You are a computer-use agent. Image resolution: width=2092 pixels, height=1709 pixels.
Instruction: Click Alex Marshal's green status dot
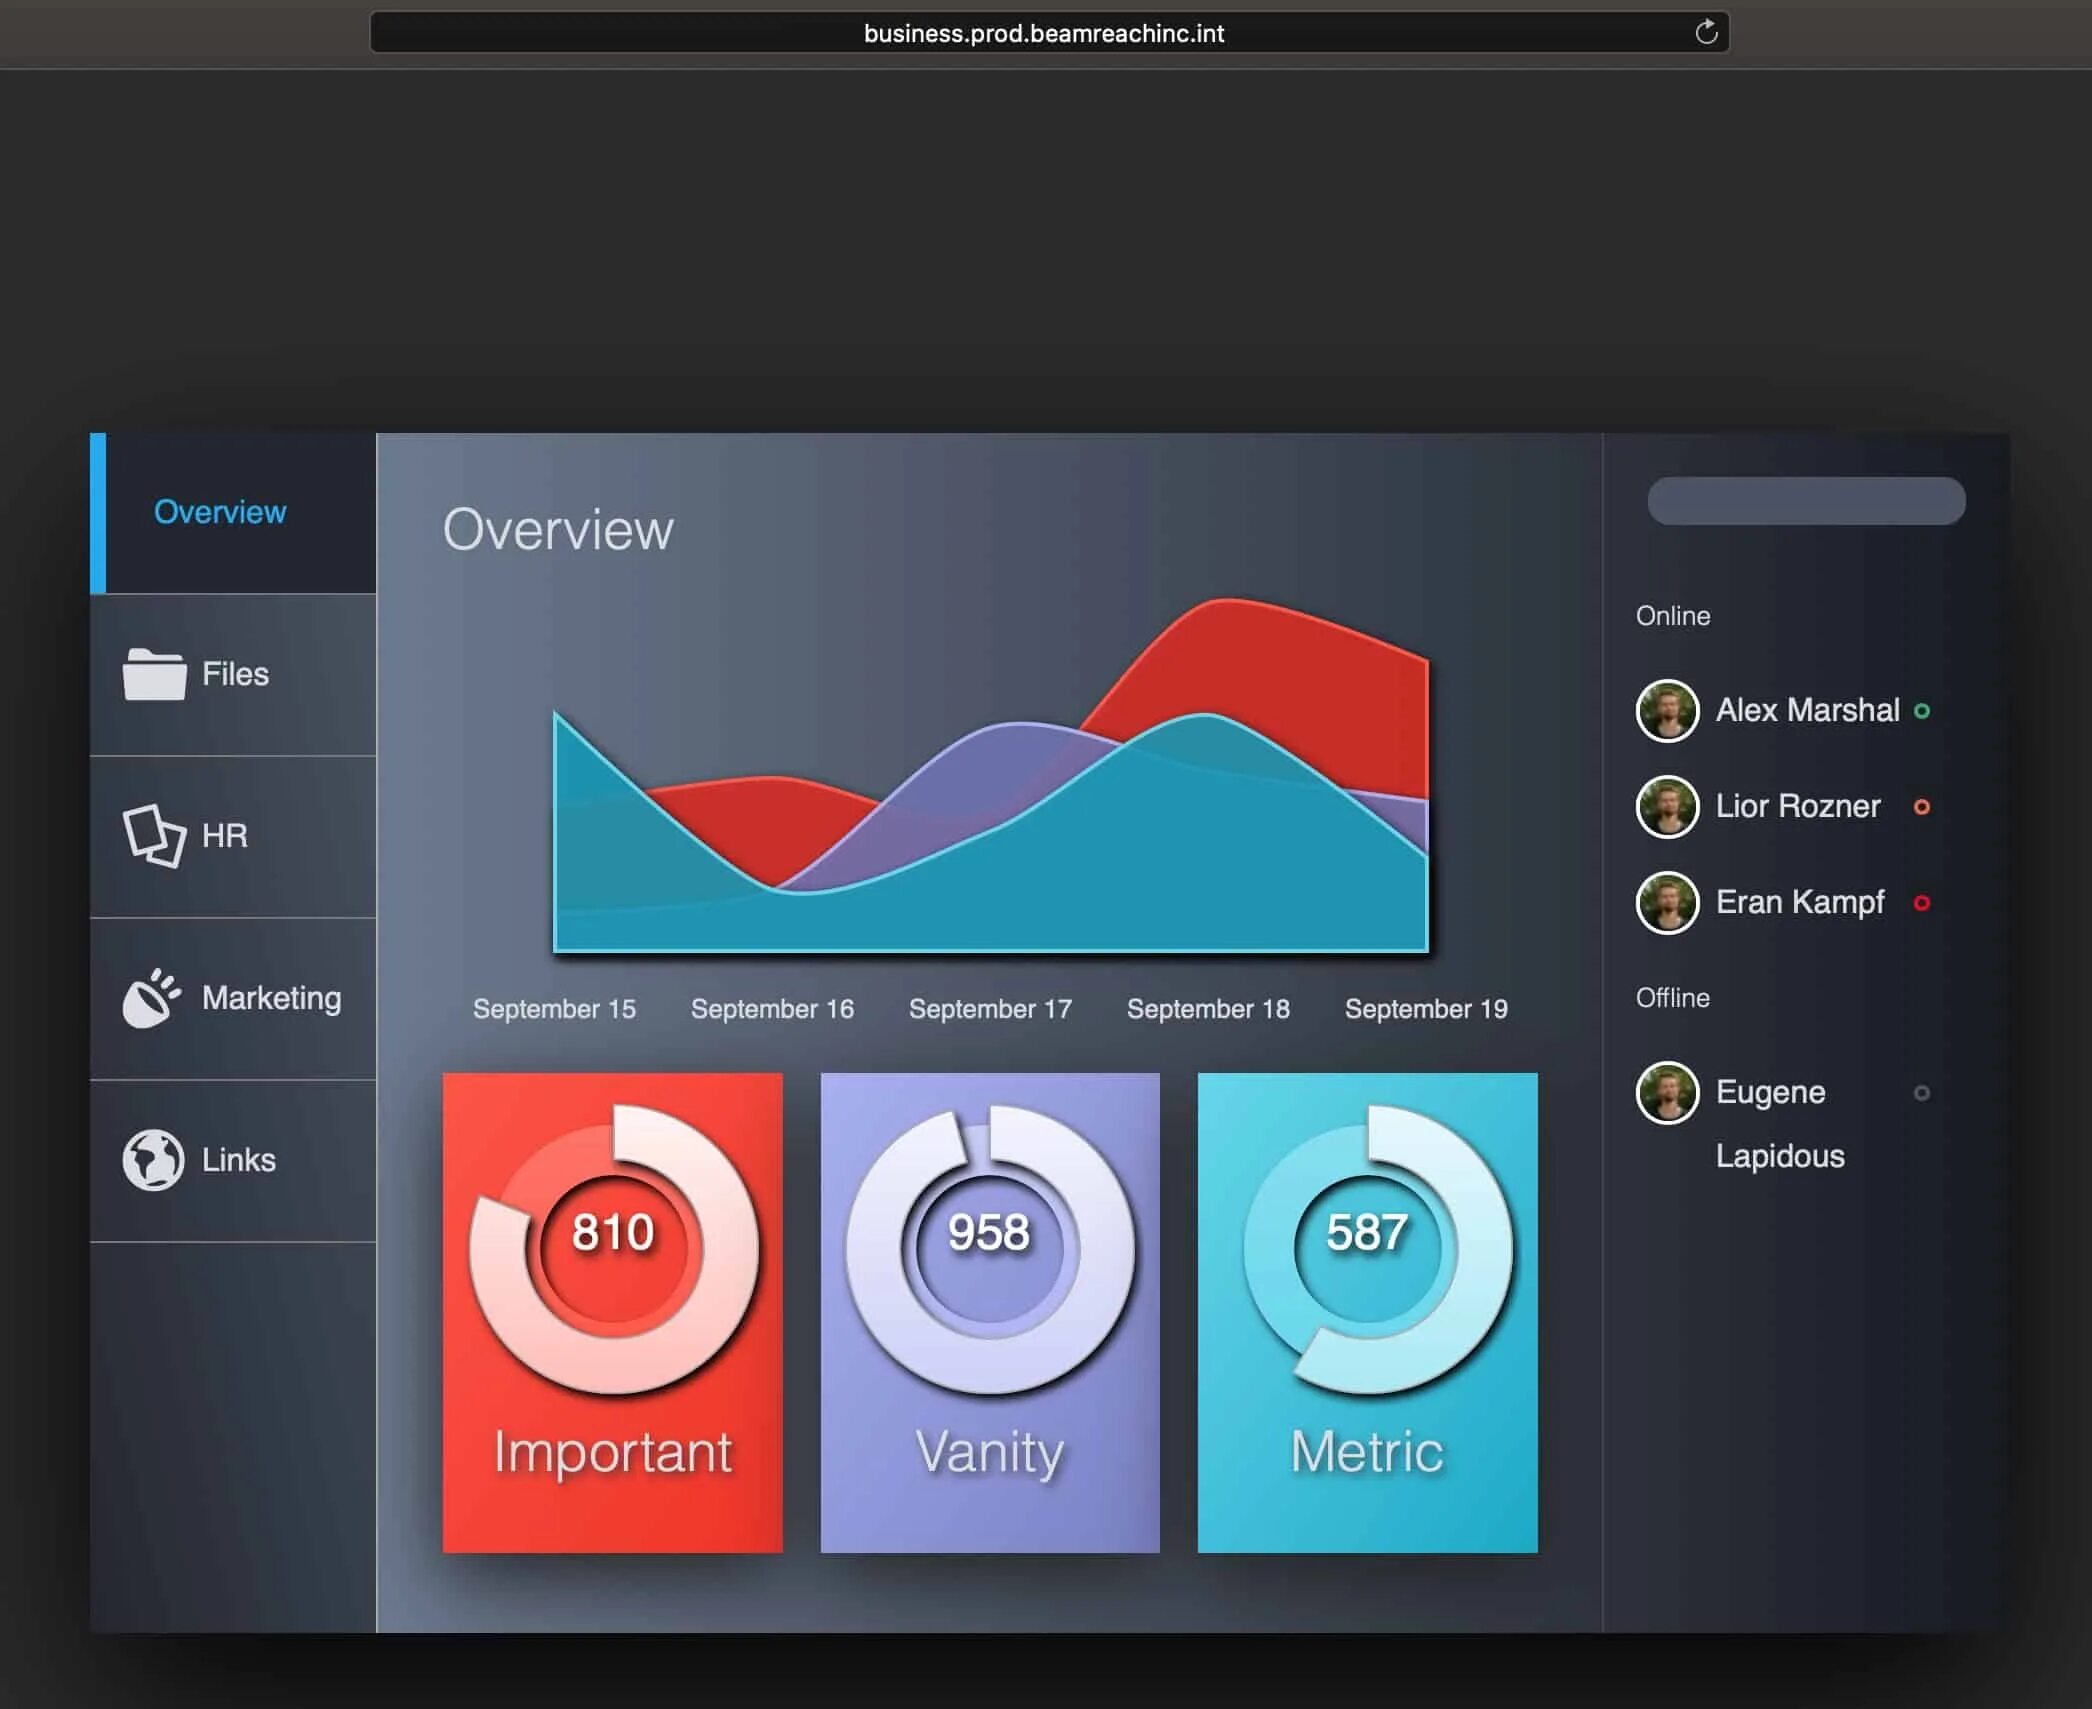click(x=1921, y=711)
